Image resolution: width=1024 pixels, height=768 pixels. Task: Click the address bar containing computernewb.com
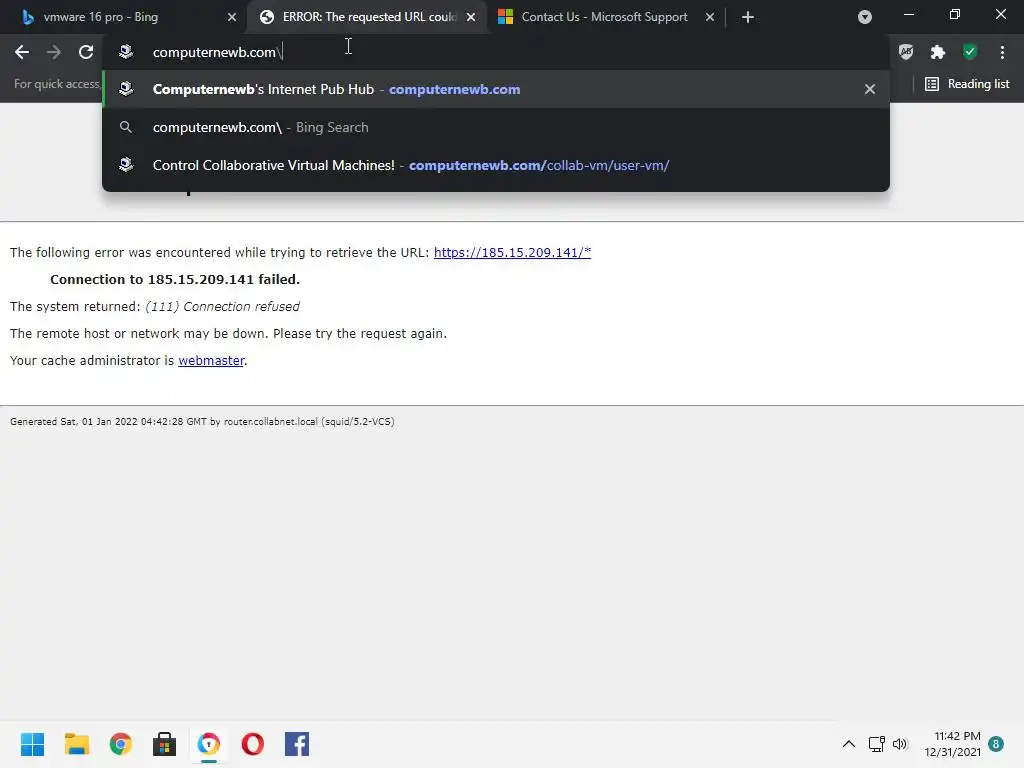496,52
